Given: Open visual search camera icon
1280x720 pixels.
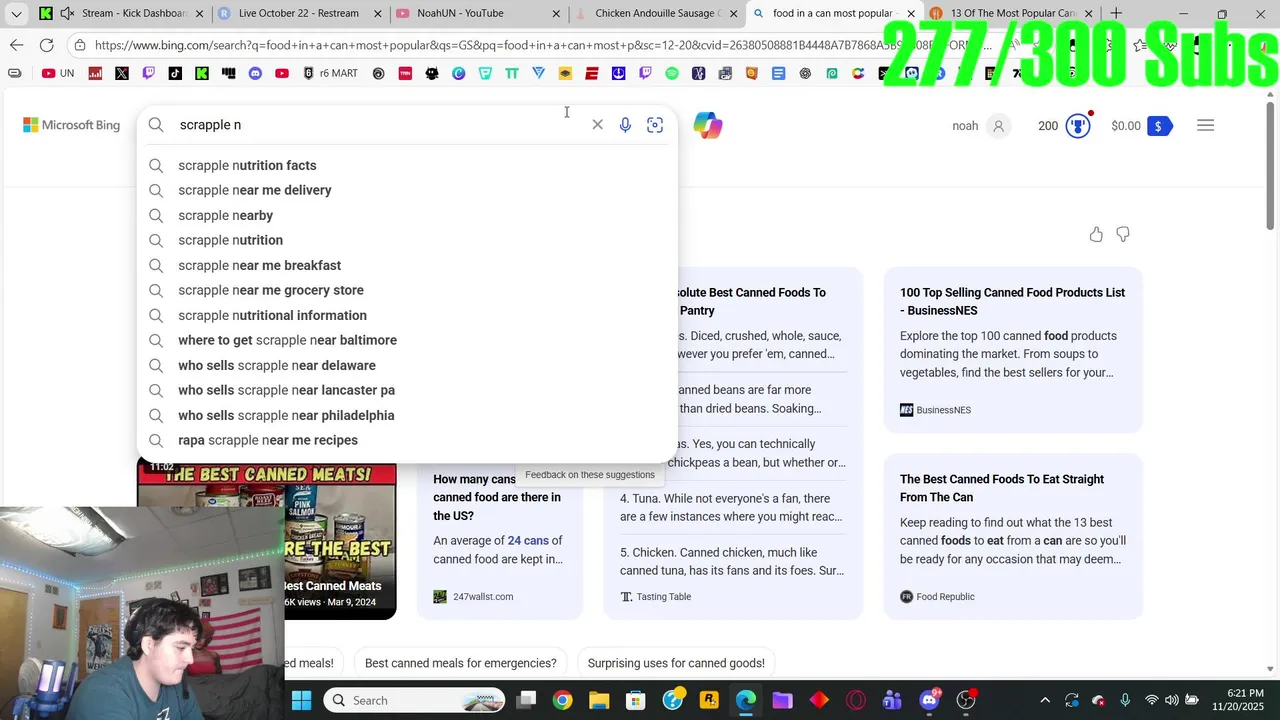Looking at the screenshot, I should [x=655, y=125].
